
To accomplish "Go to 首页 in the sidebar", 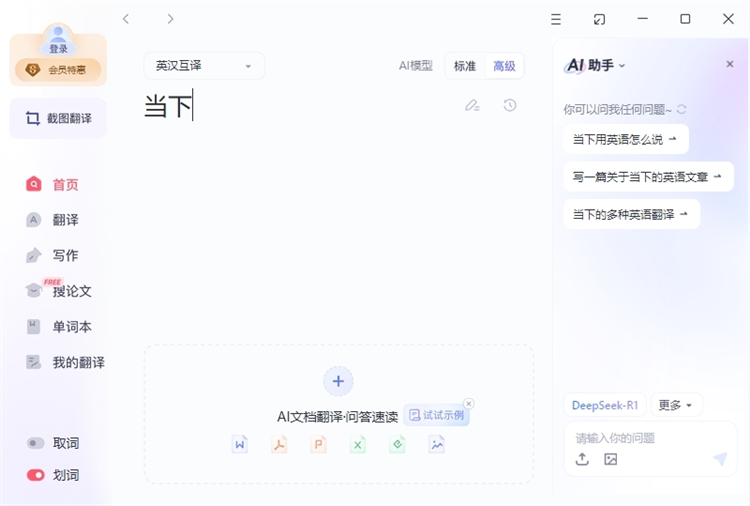I will click(53, 184).
